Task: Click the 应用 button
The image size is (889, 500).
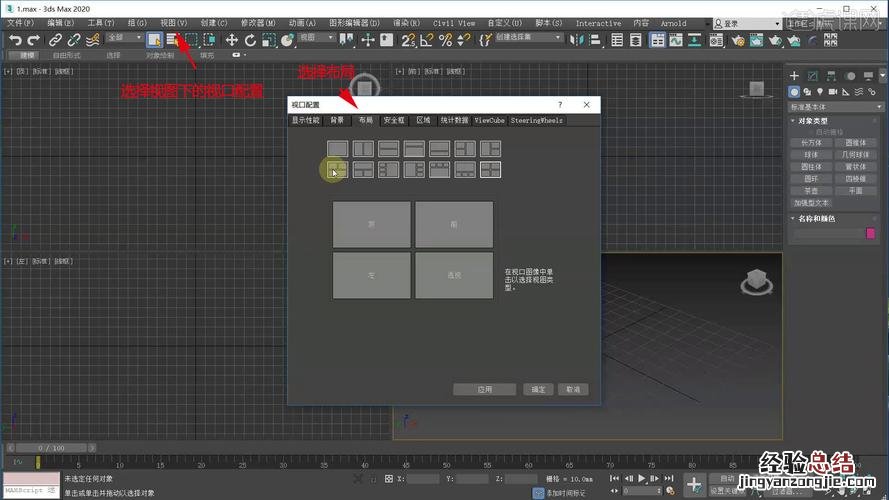Action: (484, 389)
